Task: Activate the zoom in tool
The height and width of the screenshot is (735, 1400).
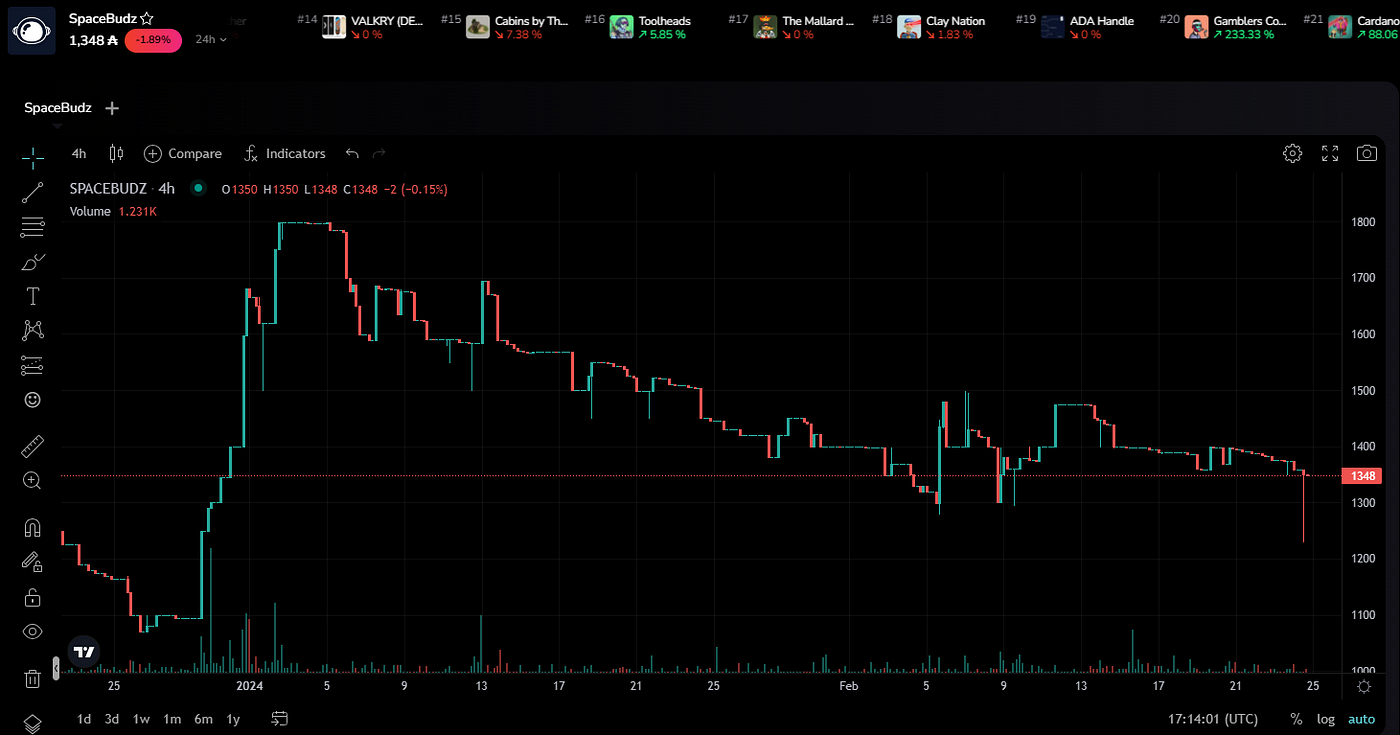Action: point(32,481)
